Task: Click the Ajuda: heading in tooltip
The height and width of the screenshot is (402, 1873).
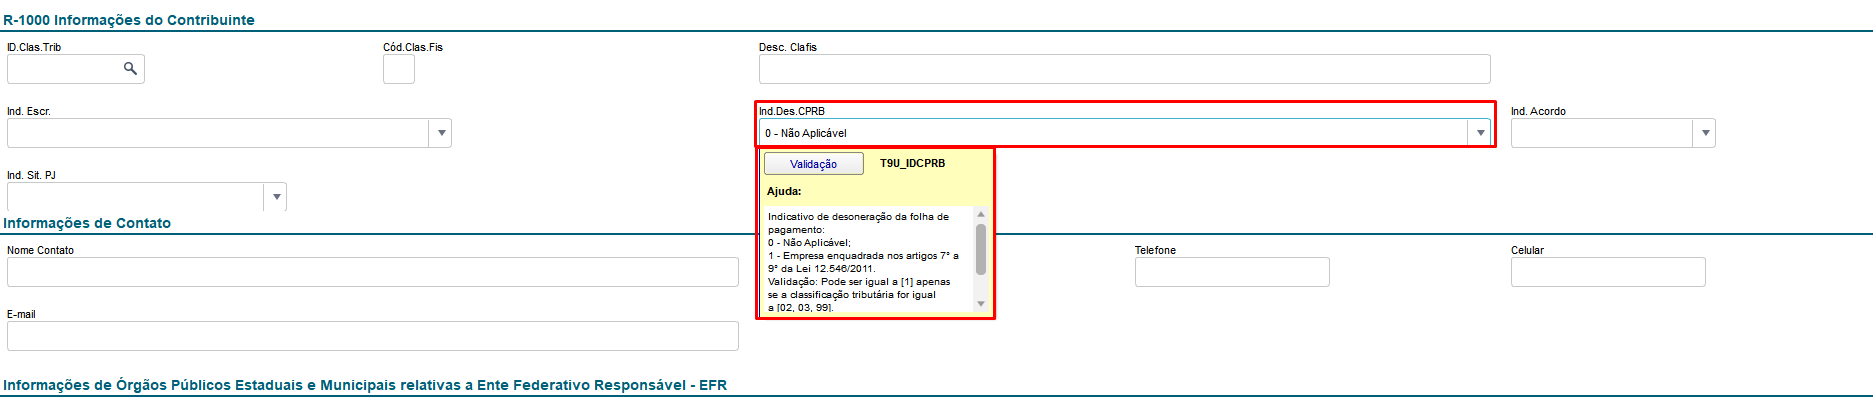Action: (784, 191)
